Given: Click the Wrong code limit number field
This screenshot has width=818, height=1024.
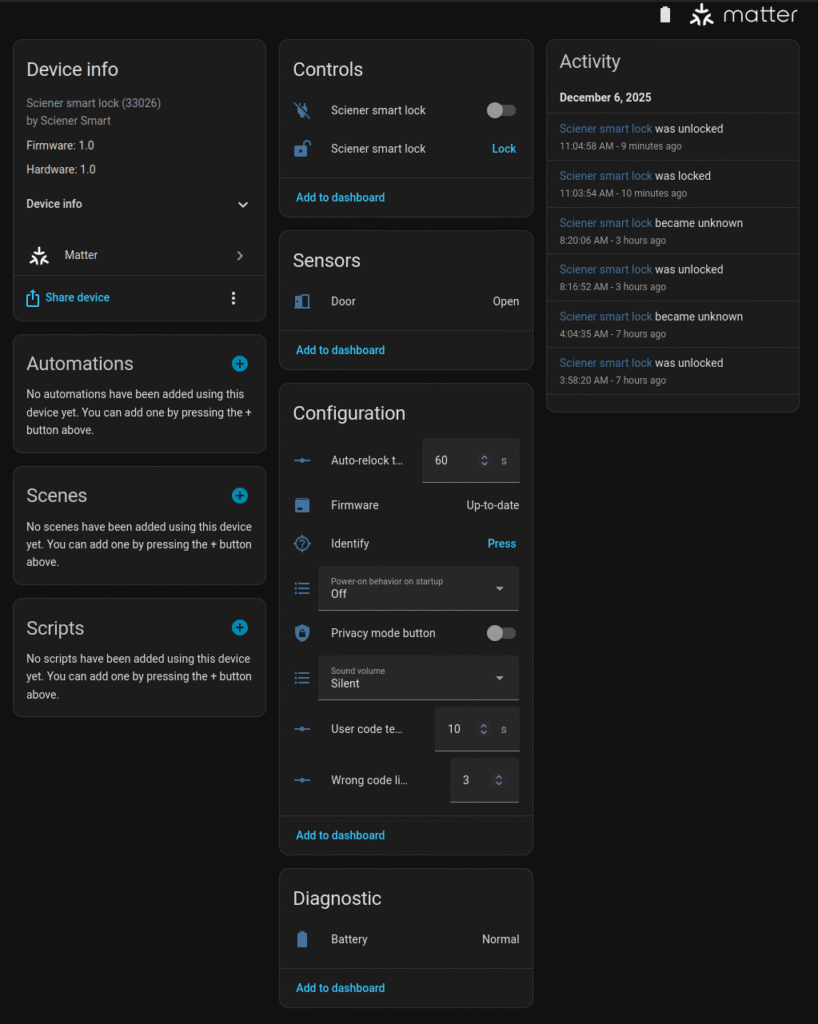Looking at the screenshot, I should coord(471,780).
